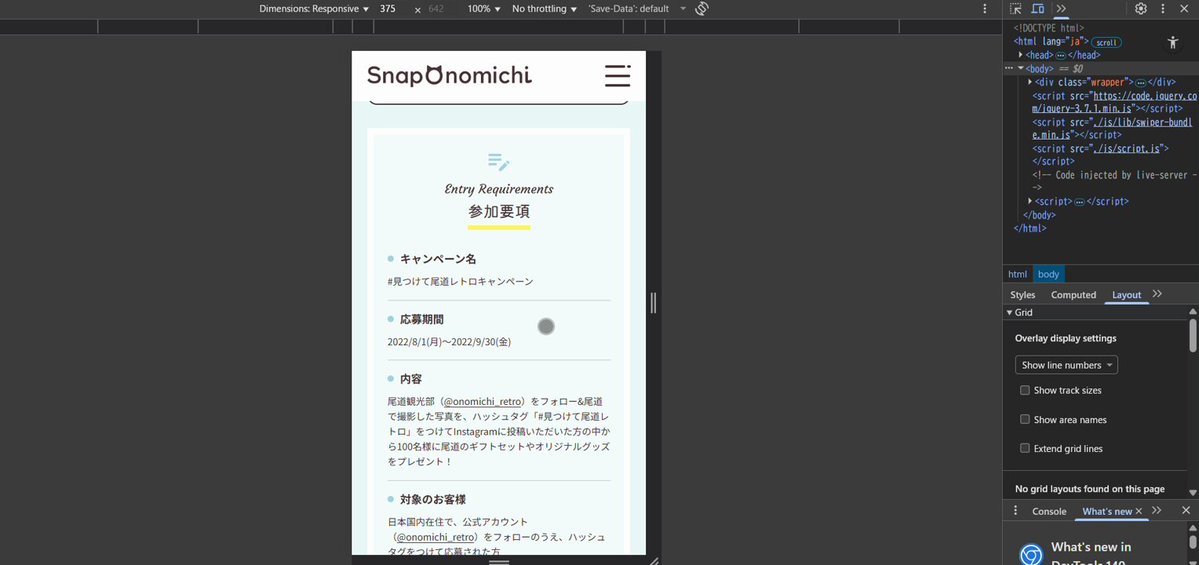Open the Save-Data default dropdown
This screenshot has height=565, width=1199.
(637, 9)
